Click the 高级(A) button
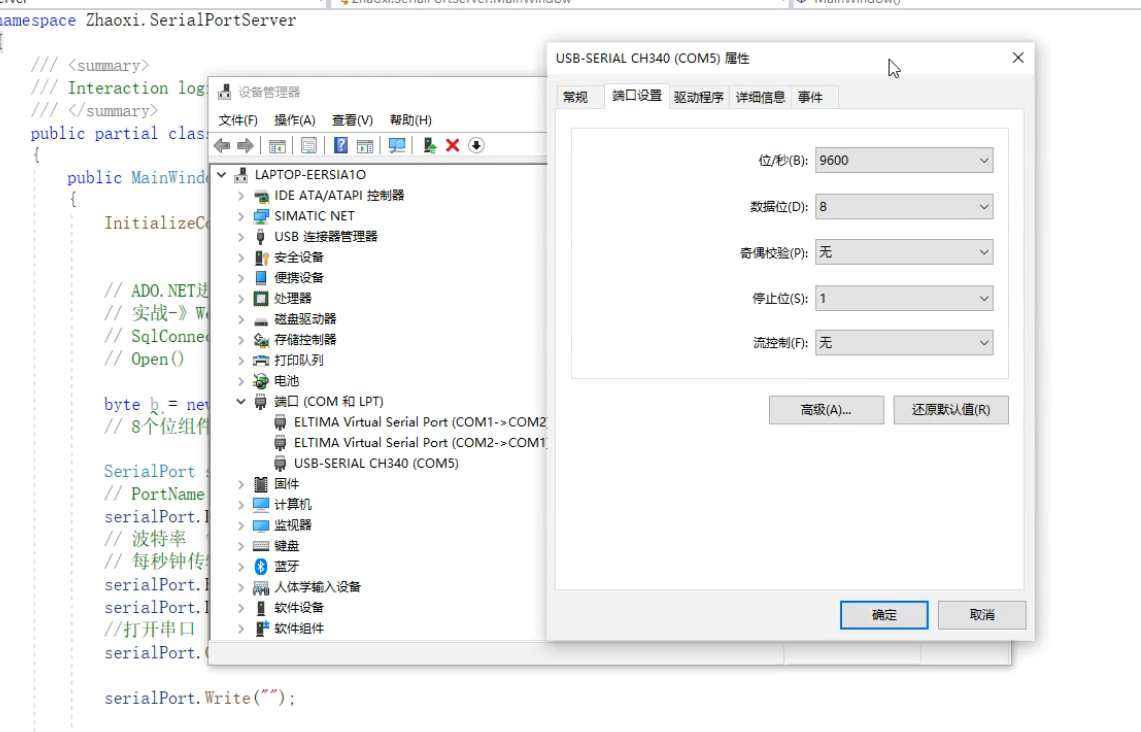1141x732 pixels. (826, 409)
